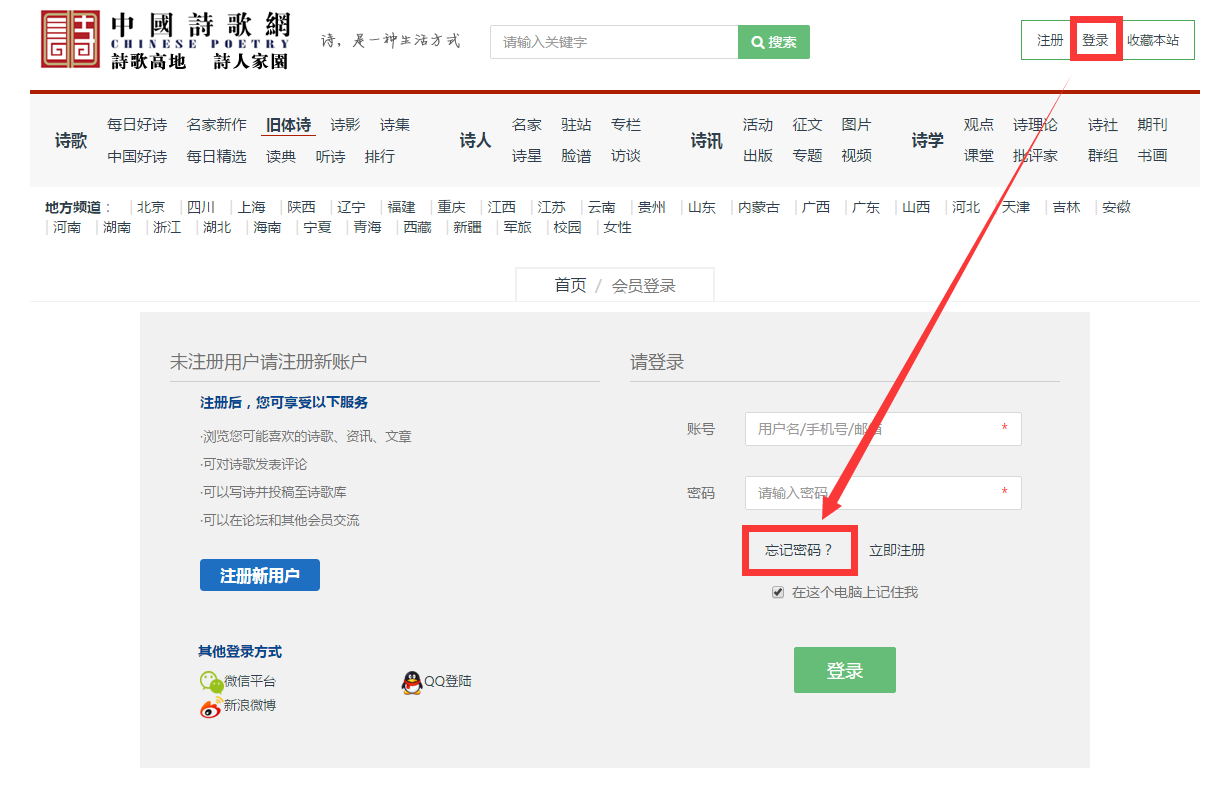Click 收藏本站 in the header
This screenshot has height=791, width=1224.
pyautogui.click(x=1152, y=41)
